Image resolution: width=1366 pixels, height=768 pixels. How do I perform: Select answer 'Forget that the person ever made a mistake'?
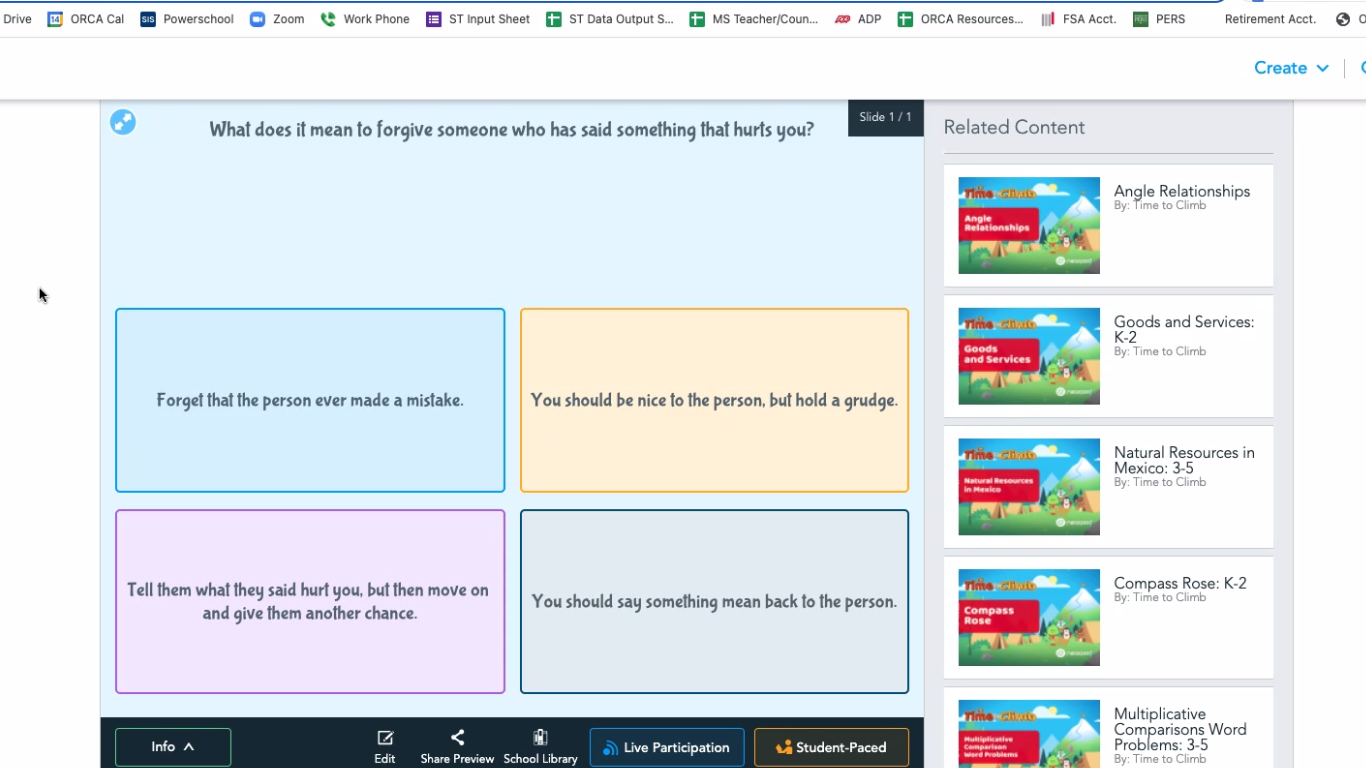[x=310, y=400]
